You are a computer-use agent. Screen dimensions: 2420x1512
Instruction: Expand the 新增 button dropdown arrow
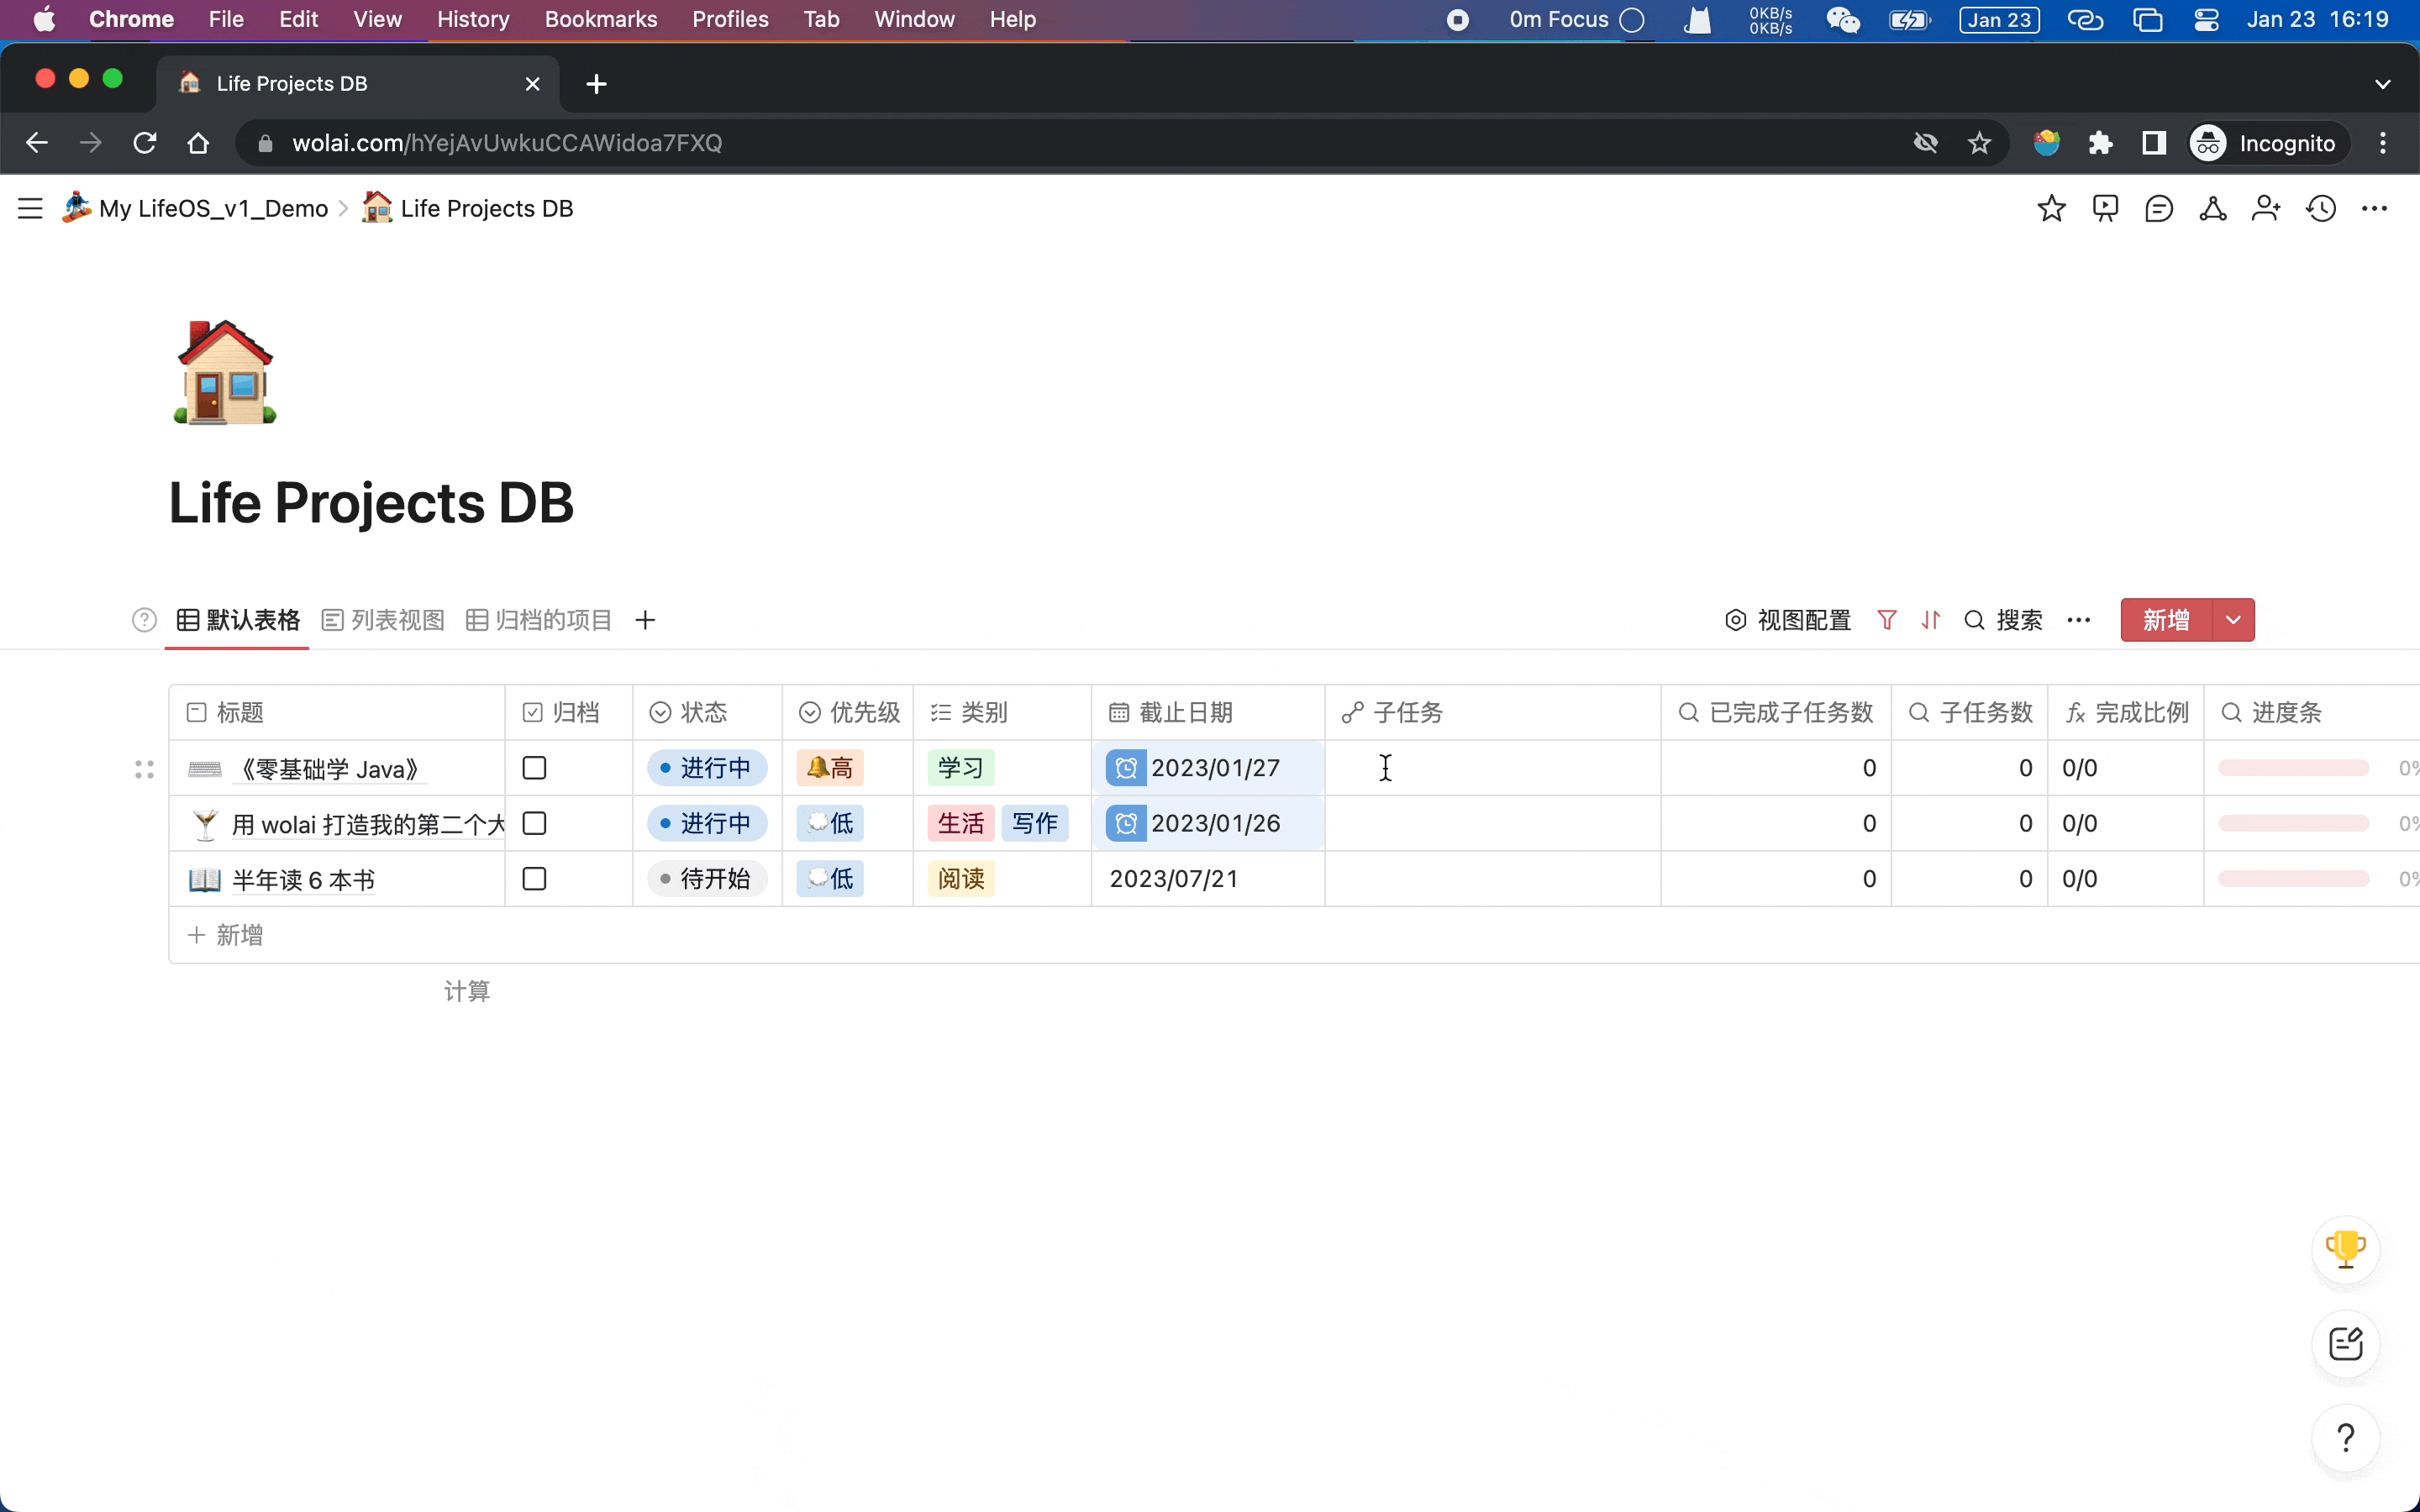click(2233, 620)
